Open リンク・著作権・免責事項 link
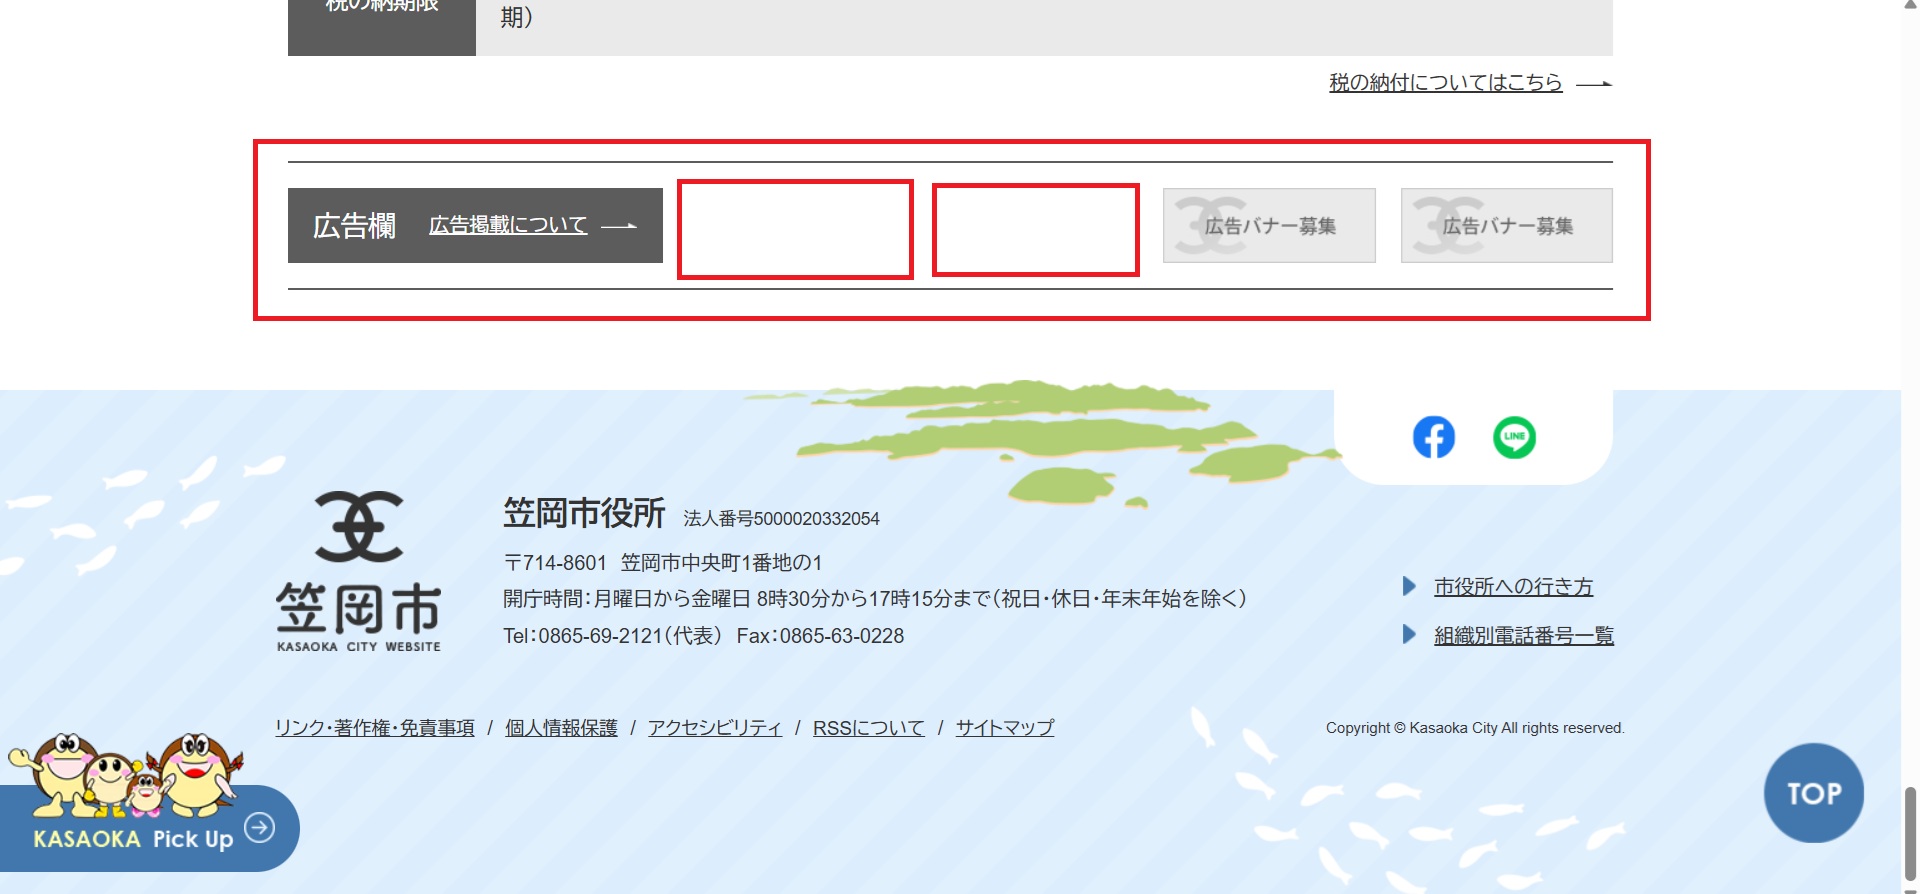Screen dimensions: 1920x894 point(375,728)
